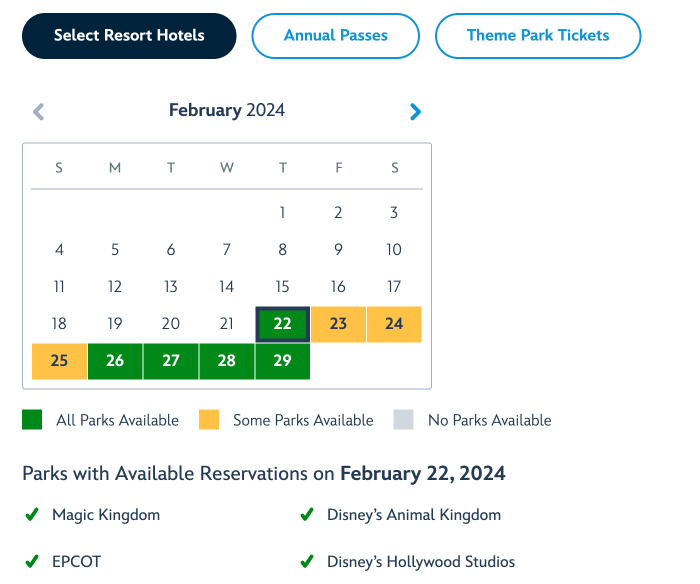Go to next month with right arrow
This screenshot has width=700, height=584.
pos(416,112)
